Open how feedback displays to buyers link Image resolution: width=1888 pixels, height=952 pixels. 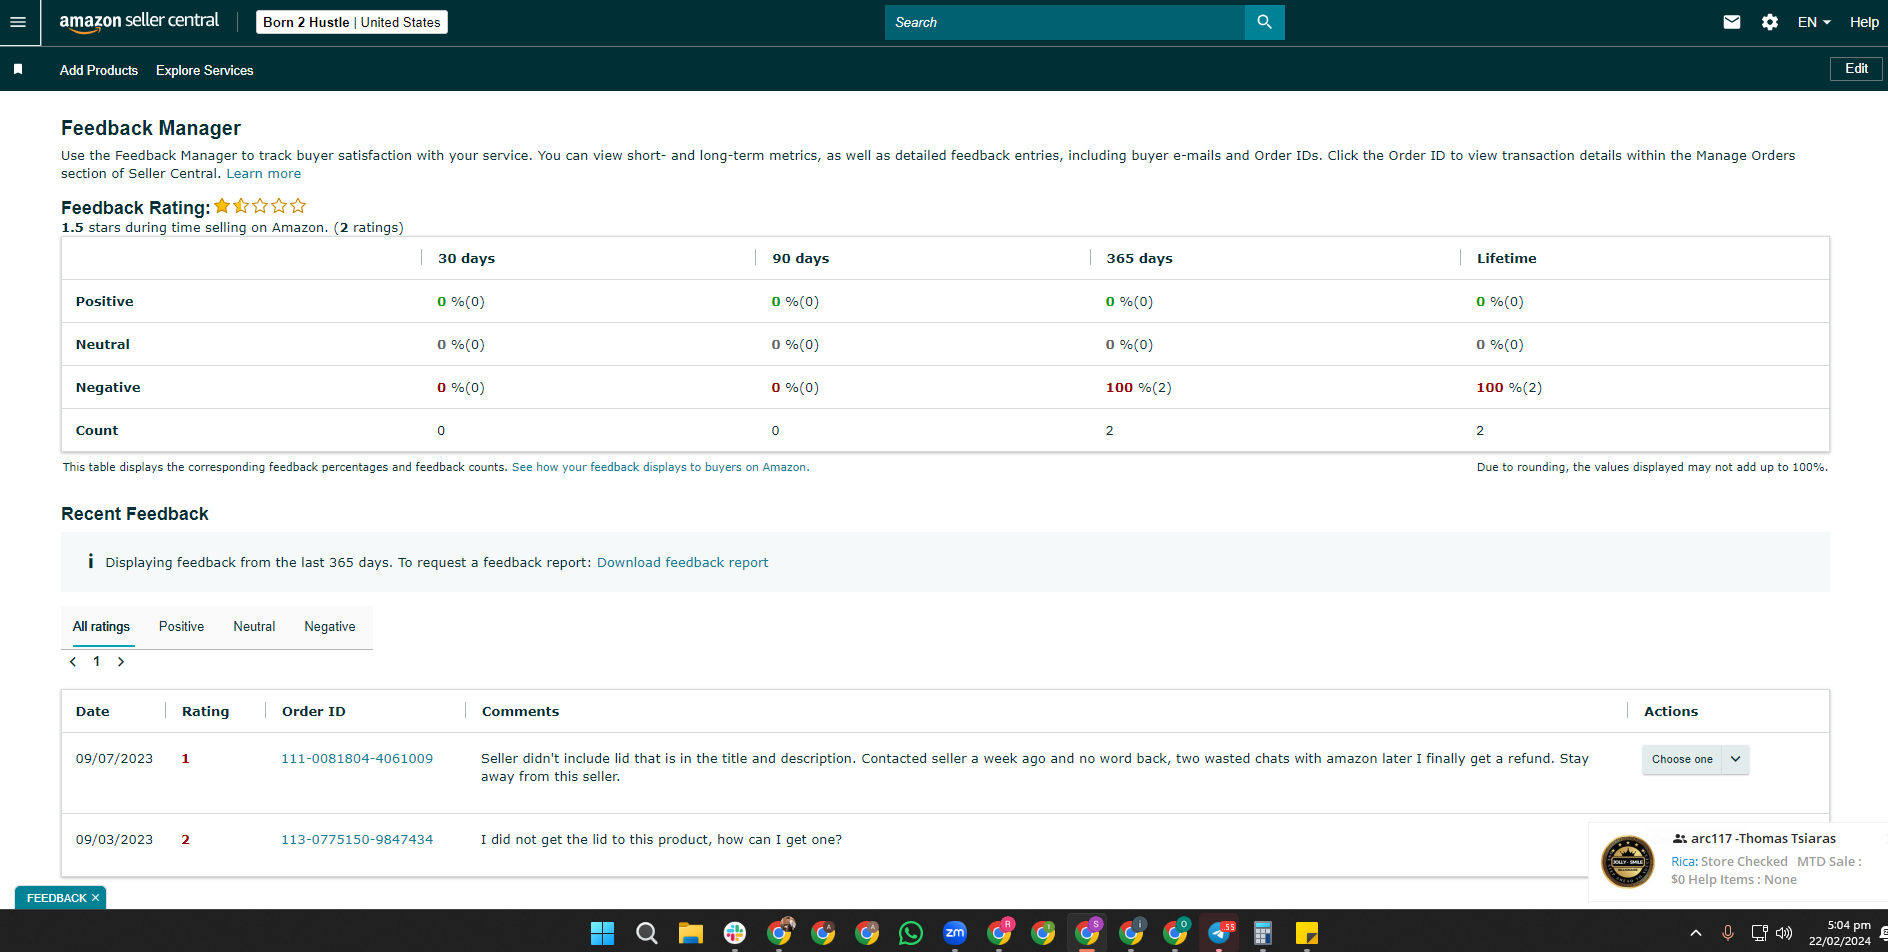pyautogui.click(x=660, y=467)
